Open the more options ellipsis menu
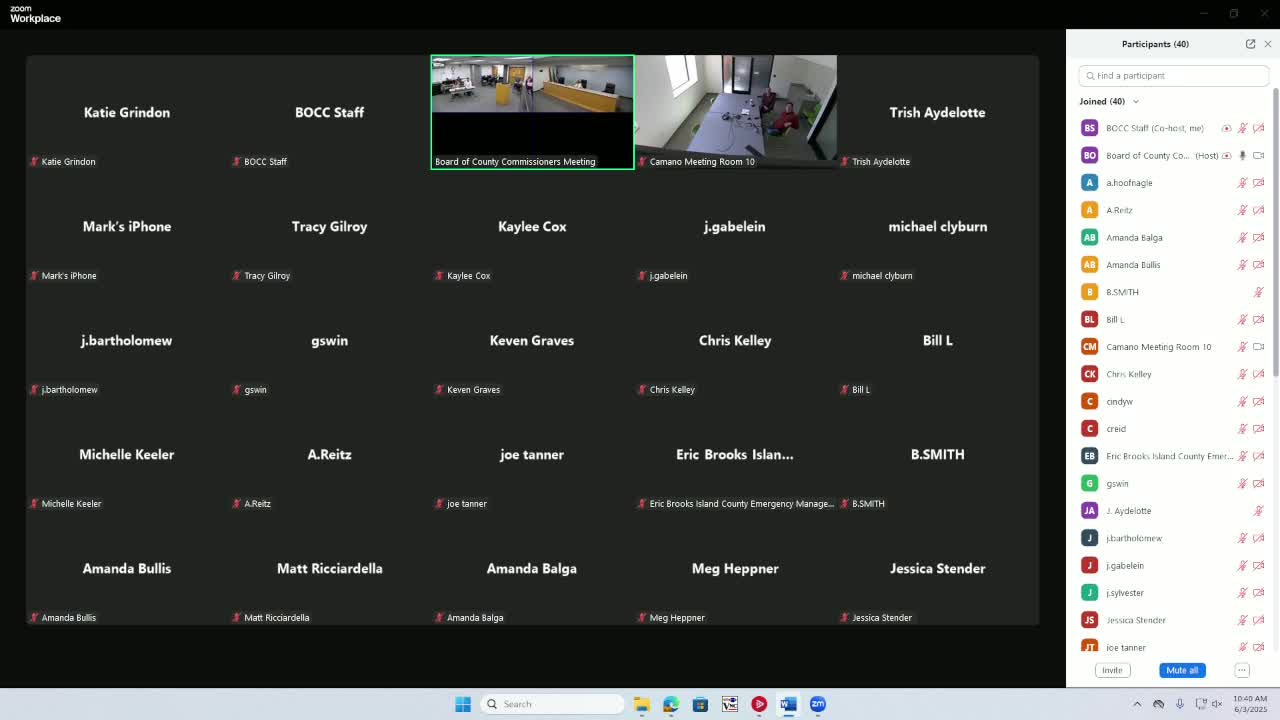 tap(1242, 670)
